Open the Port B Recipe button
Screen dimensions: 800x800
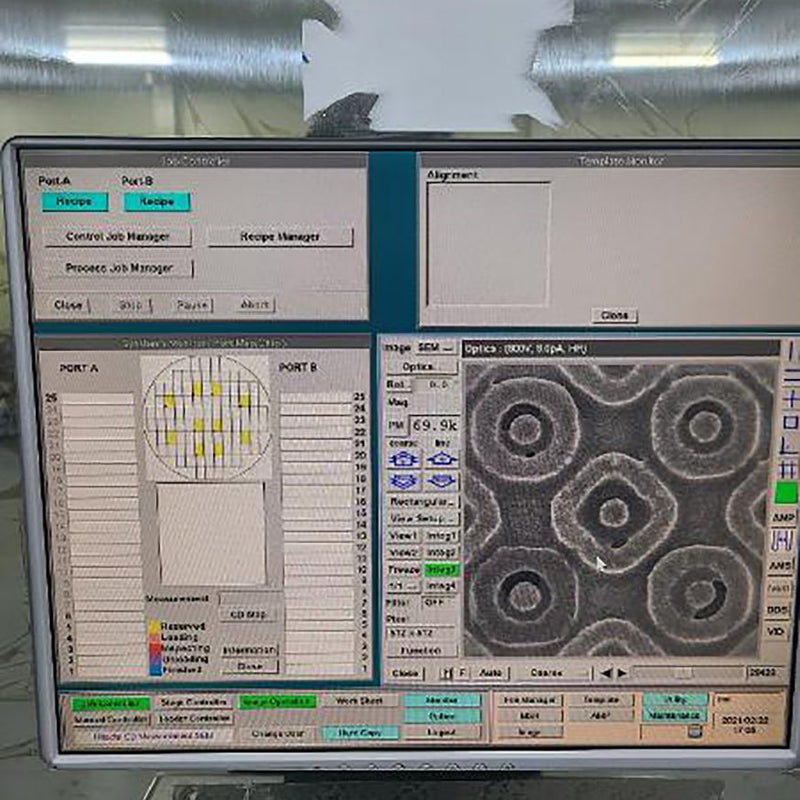click(x=157, y=202)
